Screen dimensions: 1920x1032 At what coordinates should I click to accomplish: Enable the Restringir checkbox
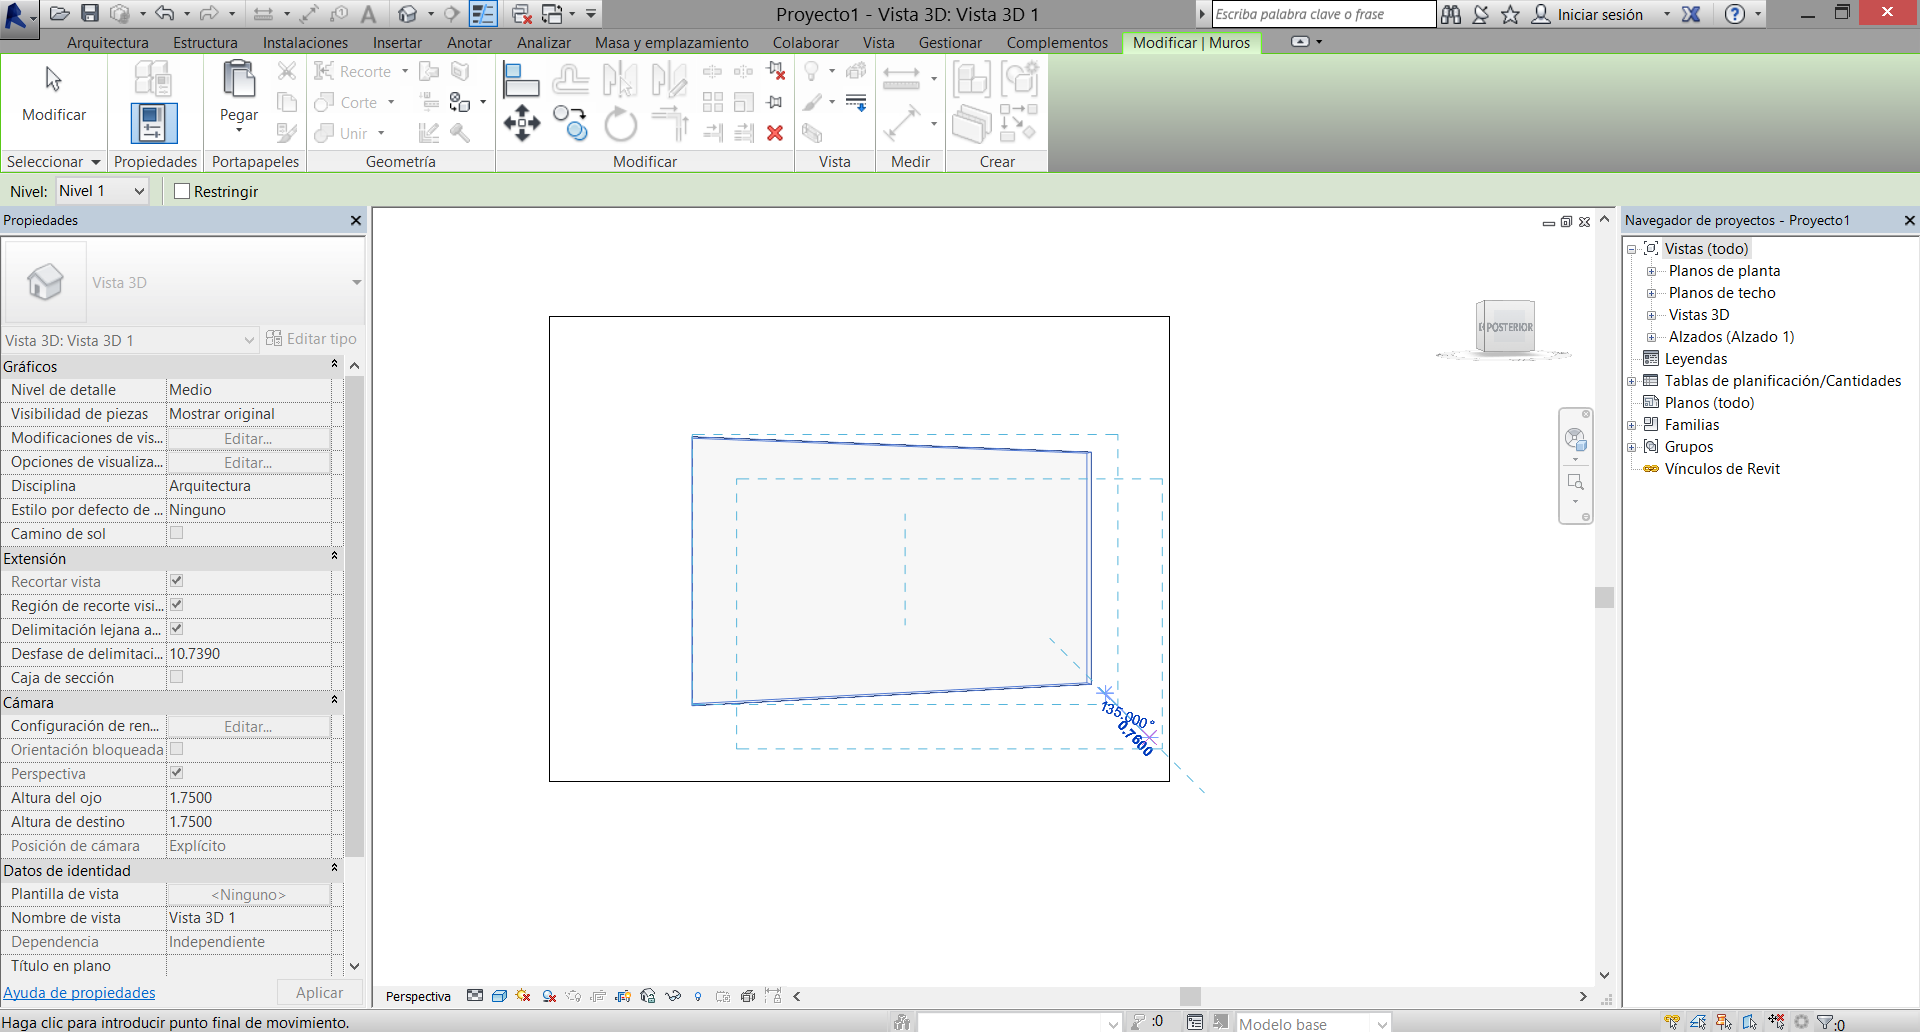click(x=182, y=191)
